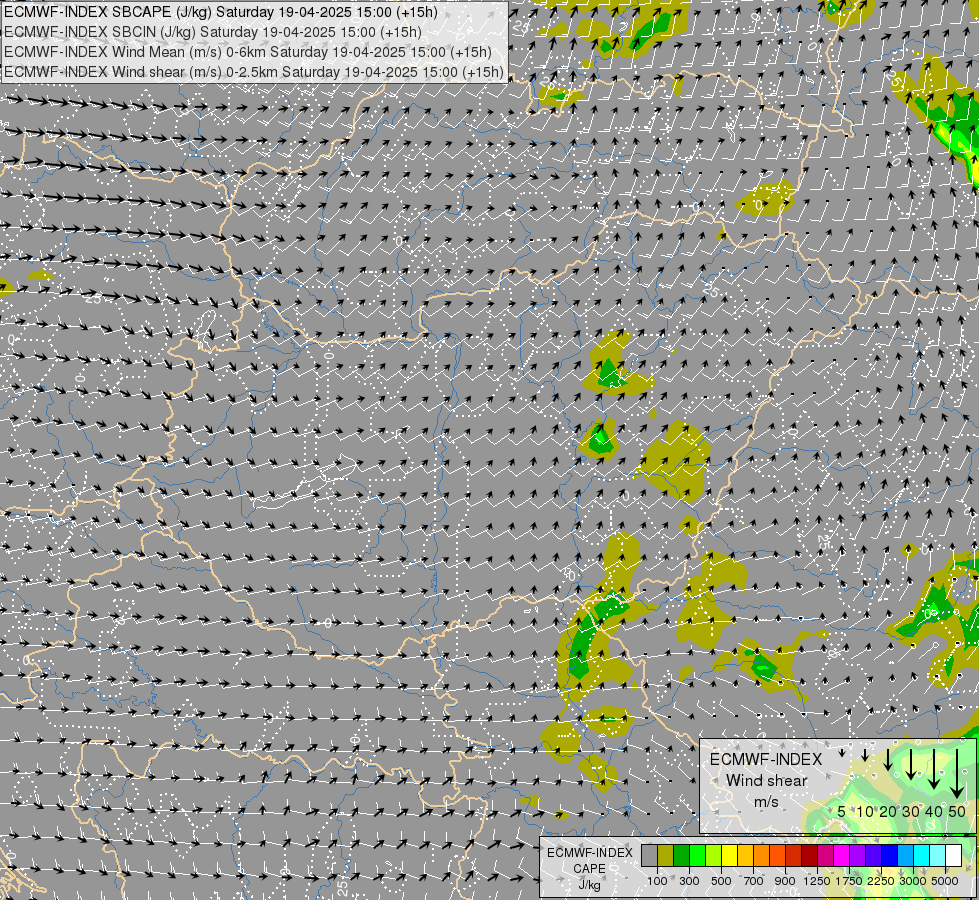Image resolution: width=979 pixels, height=900 pixels.
Task: Click the '5' label under wind shear arrows
Action: pos(842,811)
